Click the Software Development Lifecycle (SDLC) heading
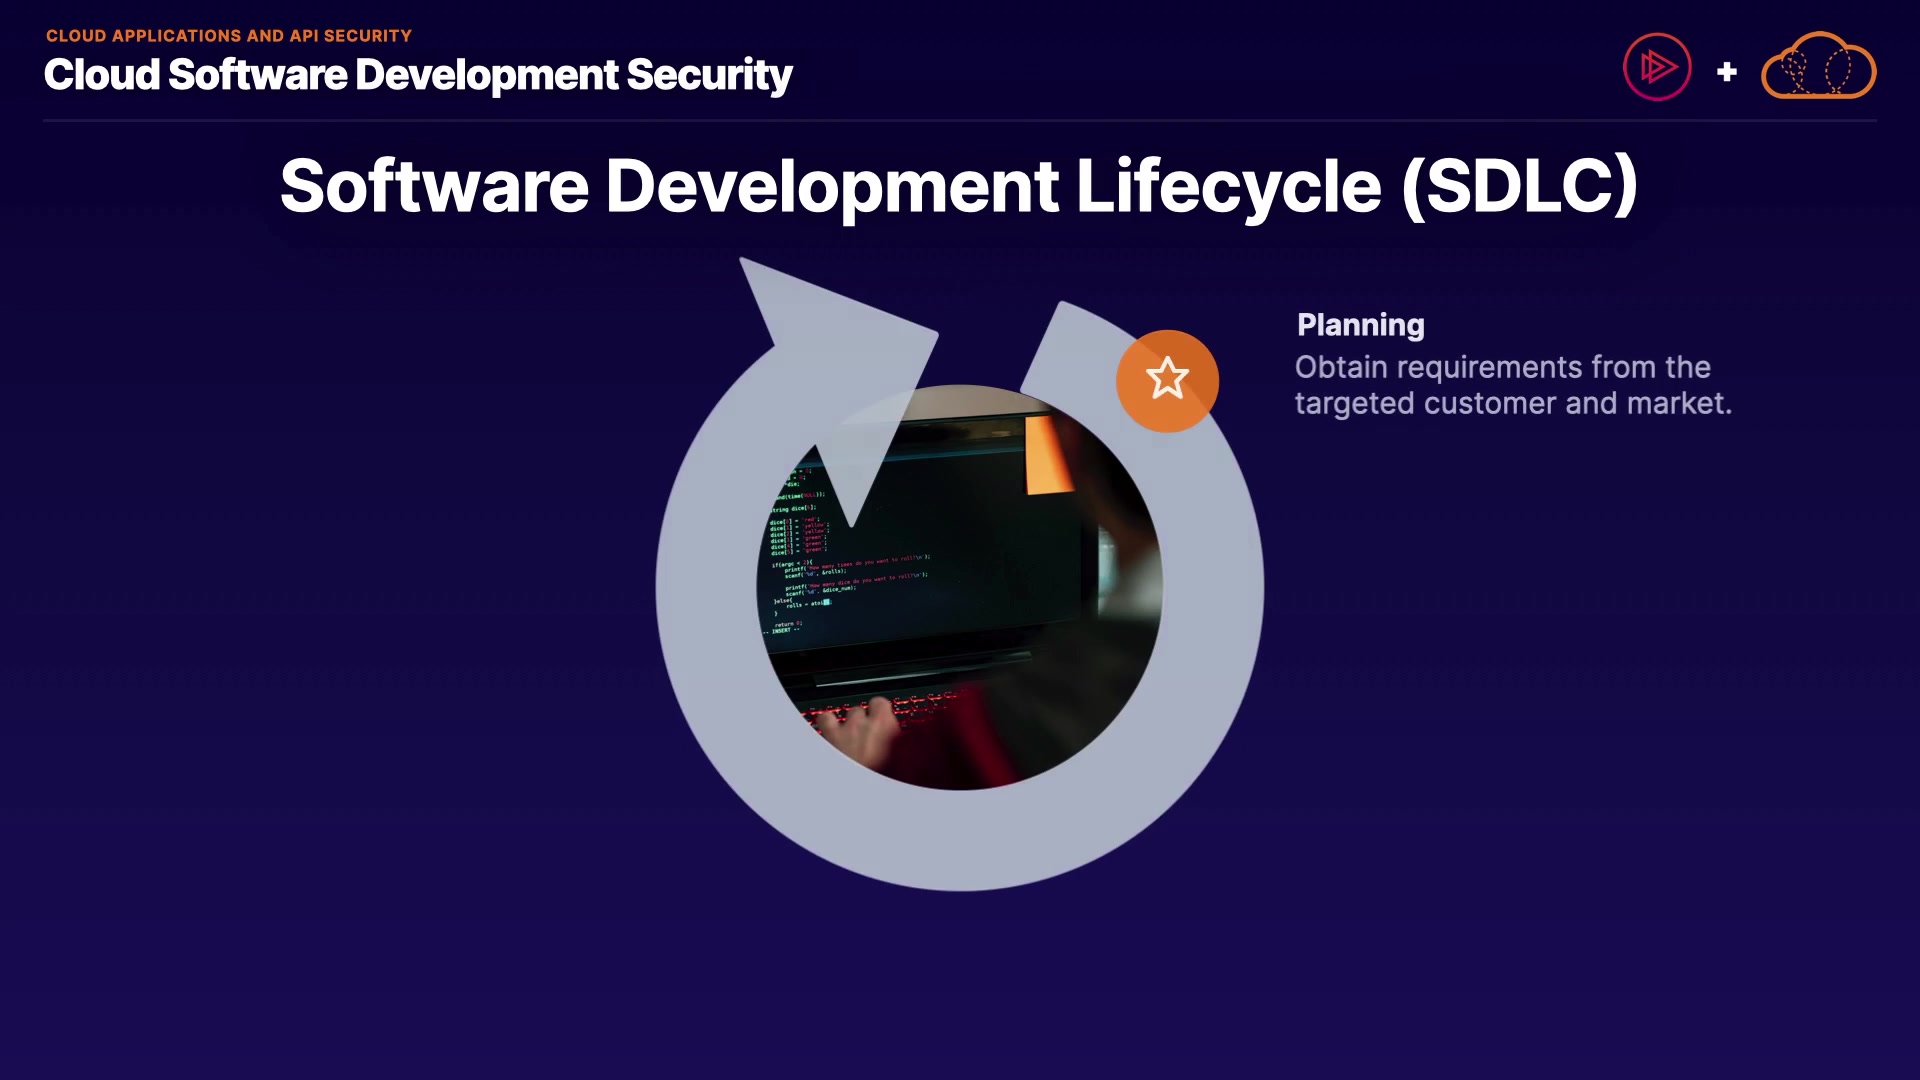 [958, 186]
